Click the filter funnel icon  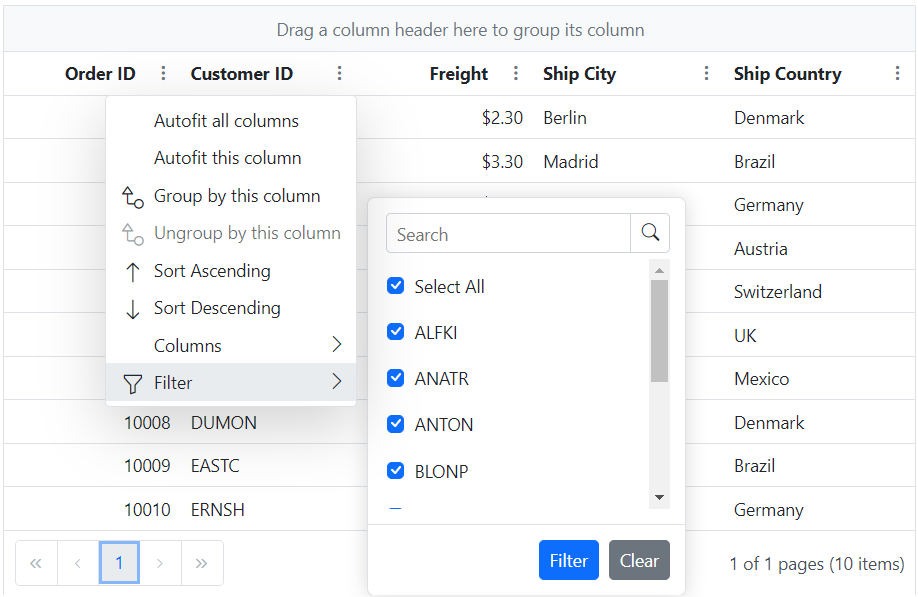(133, 383)
